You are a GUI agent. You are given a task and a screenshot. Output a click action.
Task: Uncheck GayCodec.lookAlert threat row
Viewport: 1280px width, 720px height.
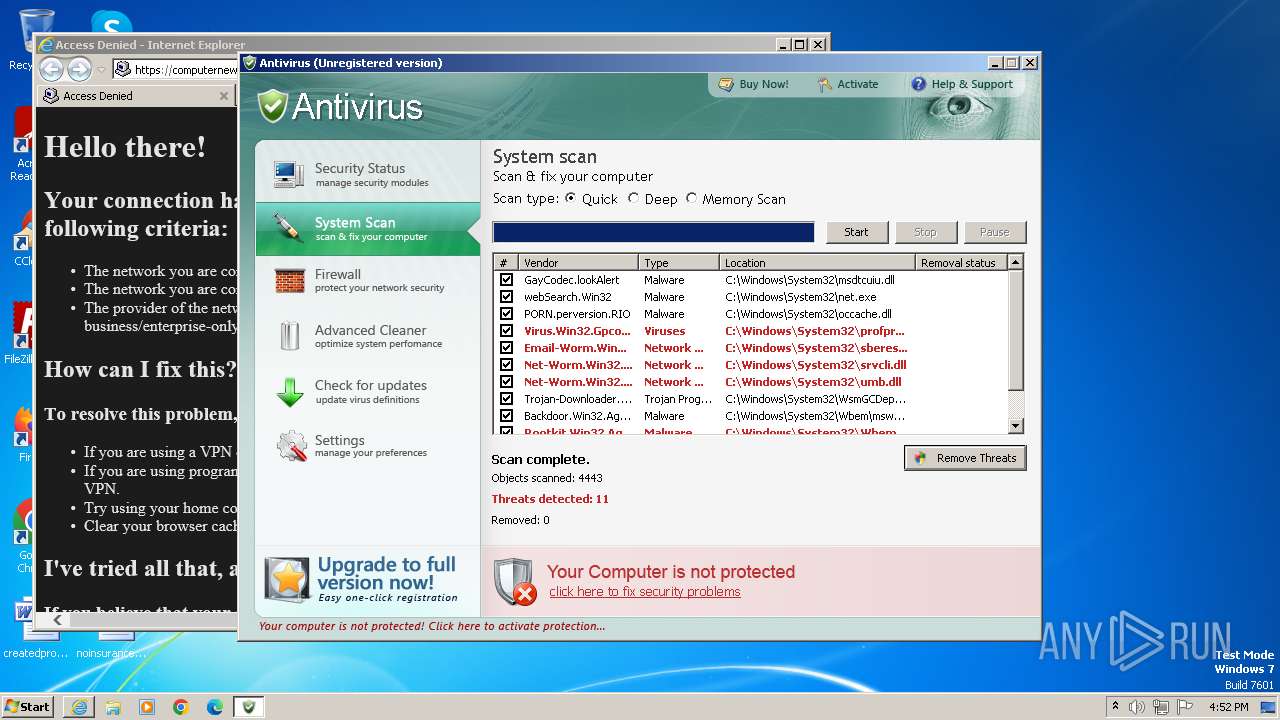click(506, 280)
